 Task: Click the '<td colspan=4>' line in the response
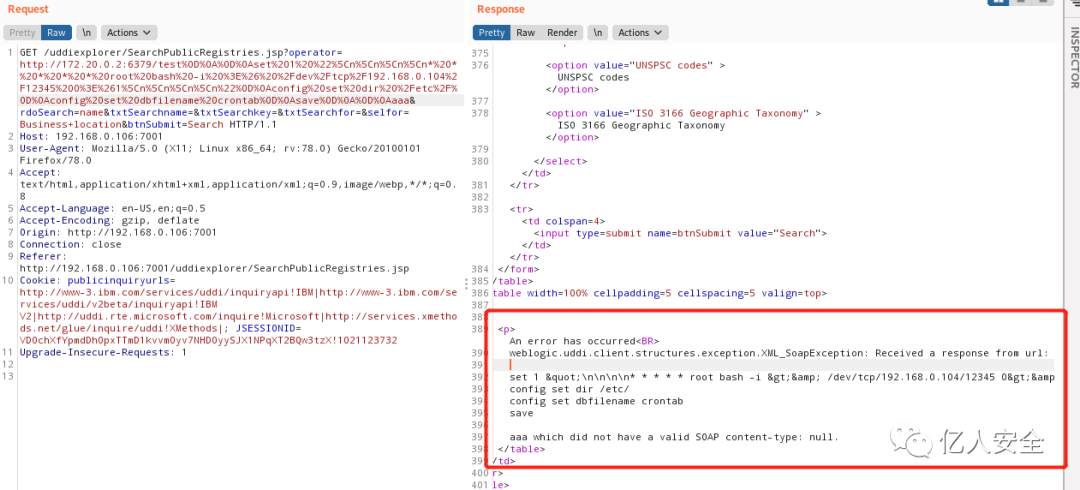(x=563, y=221)
